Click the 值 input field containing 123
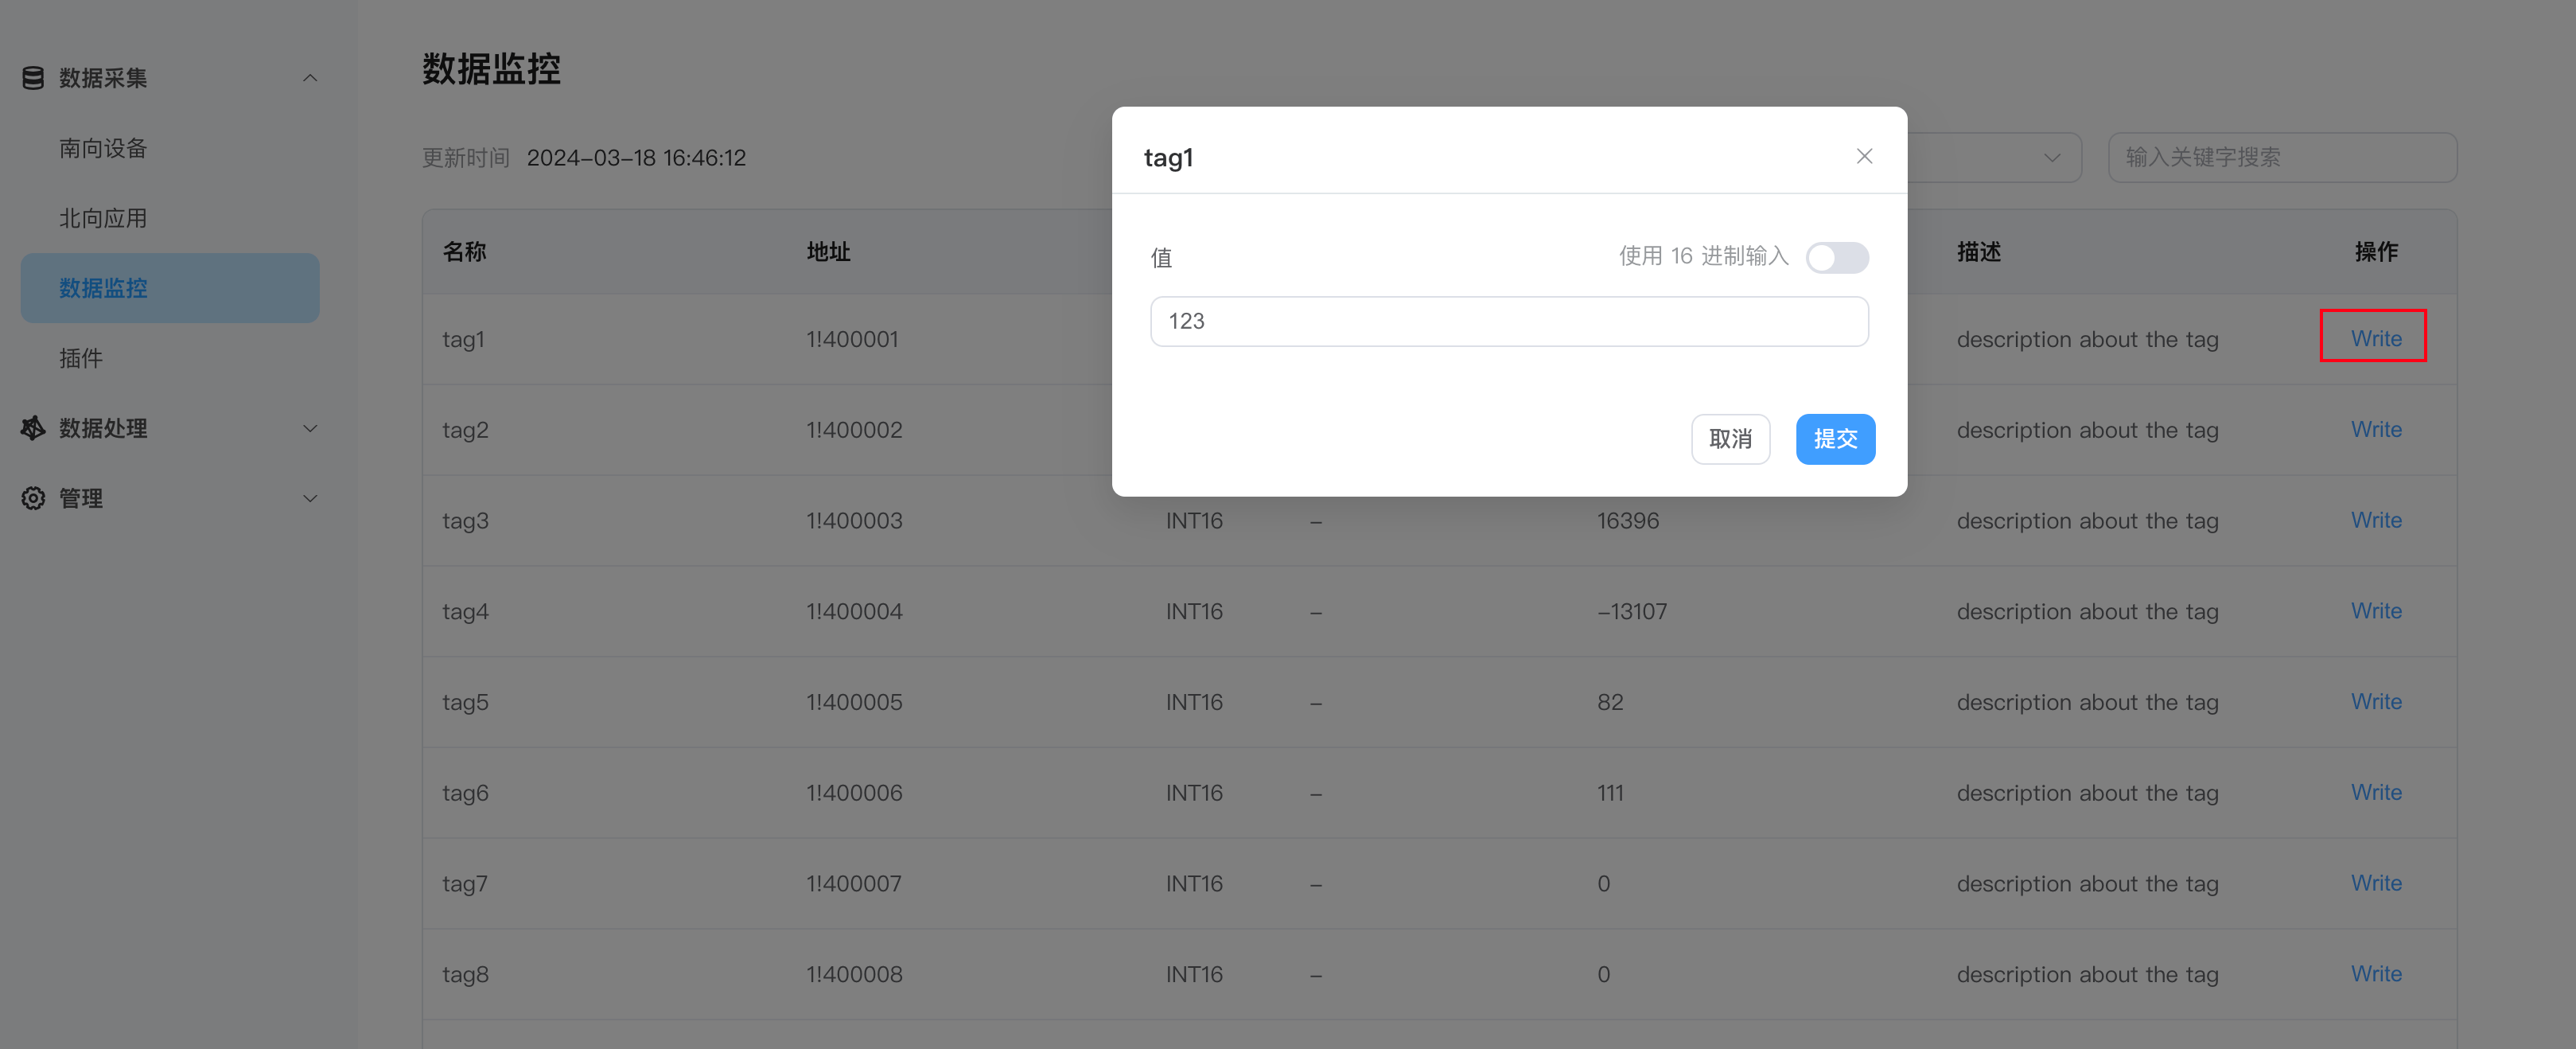Viewport: 2576px width, 1049px height. [x=1508, y=321]
